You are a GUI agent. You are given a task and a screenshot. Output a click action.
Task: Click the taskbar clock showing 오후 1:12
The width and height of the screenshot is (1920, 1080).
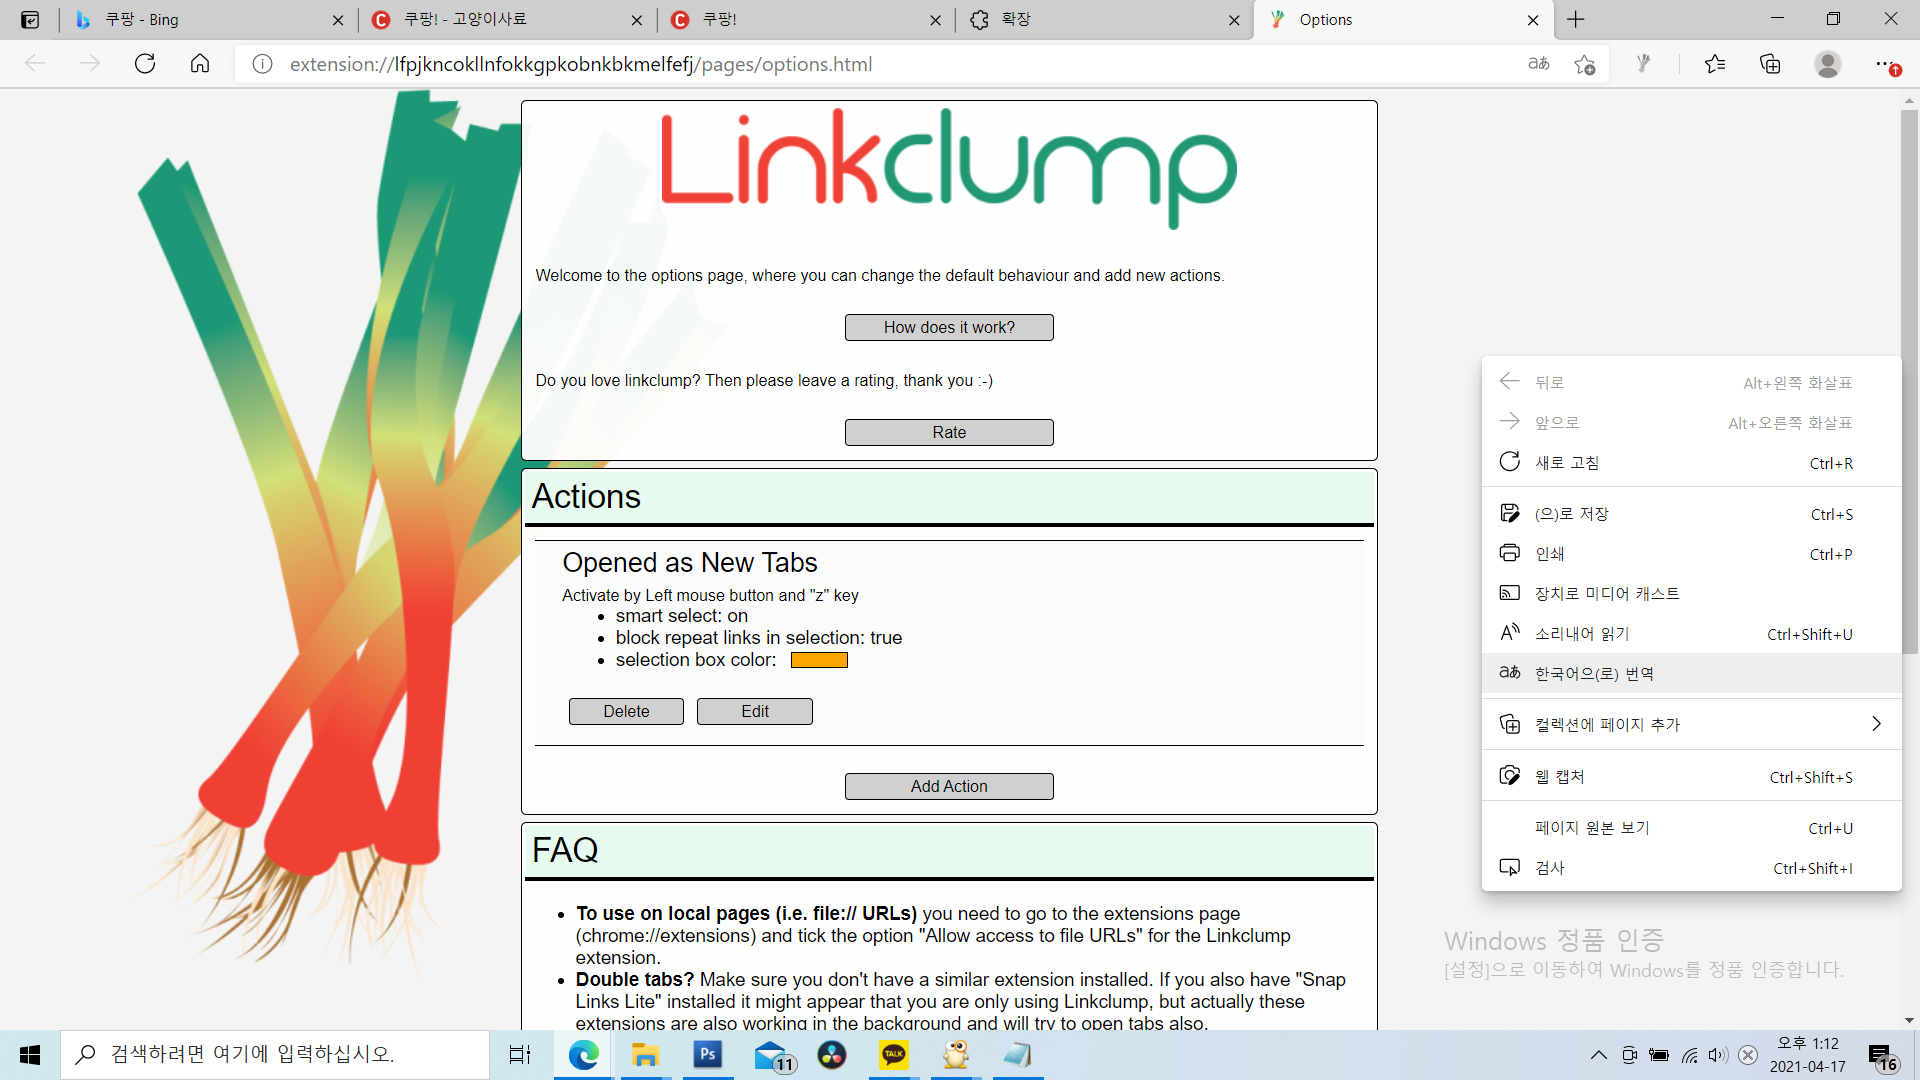tap(1808, 1055)
